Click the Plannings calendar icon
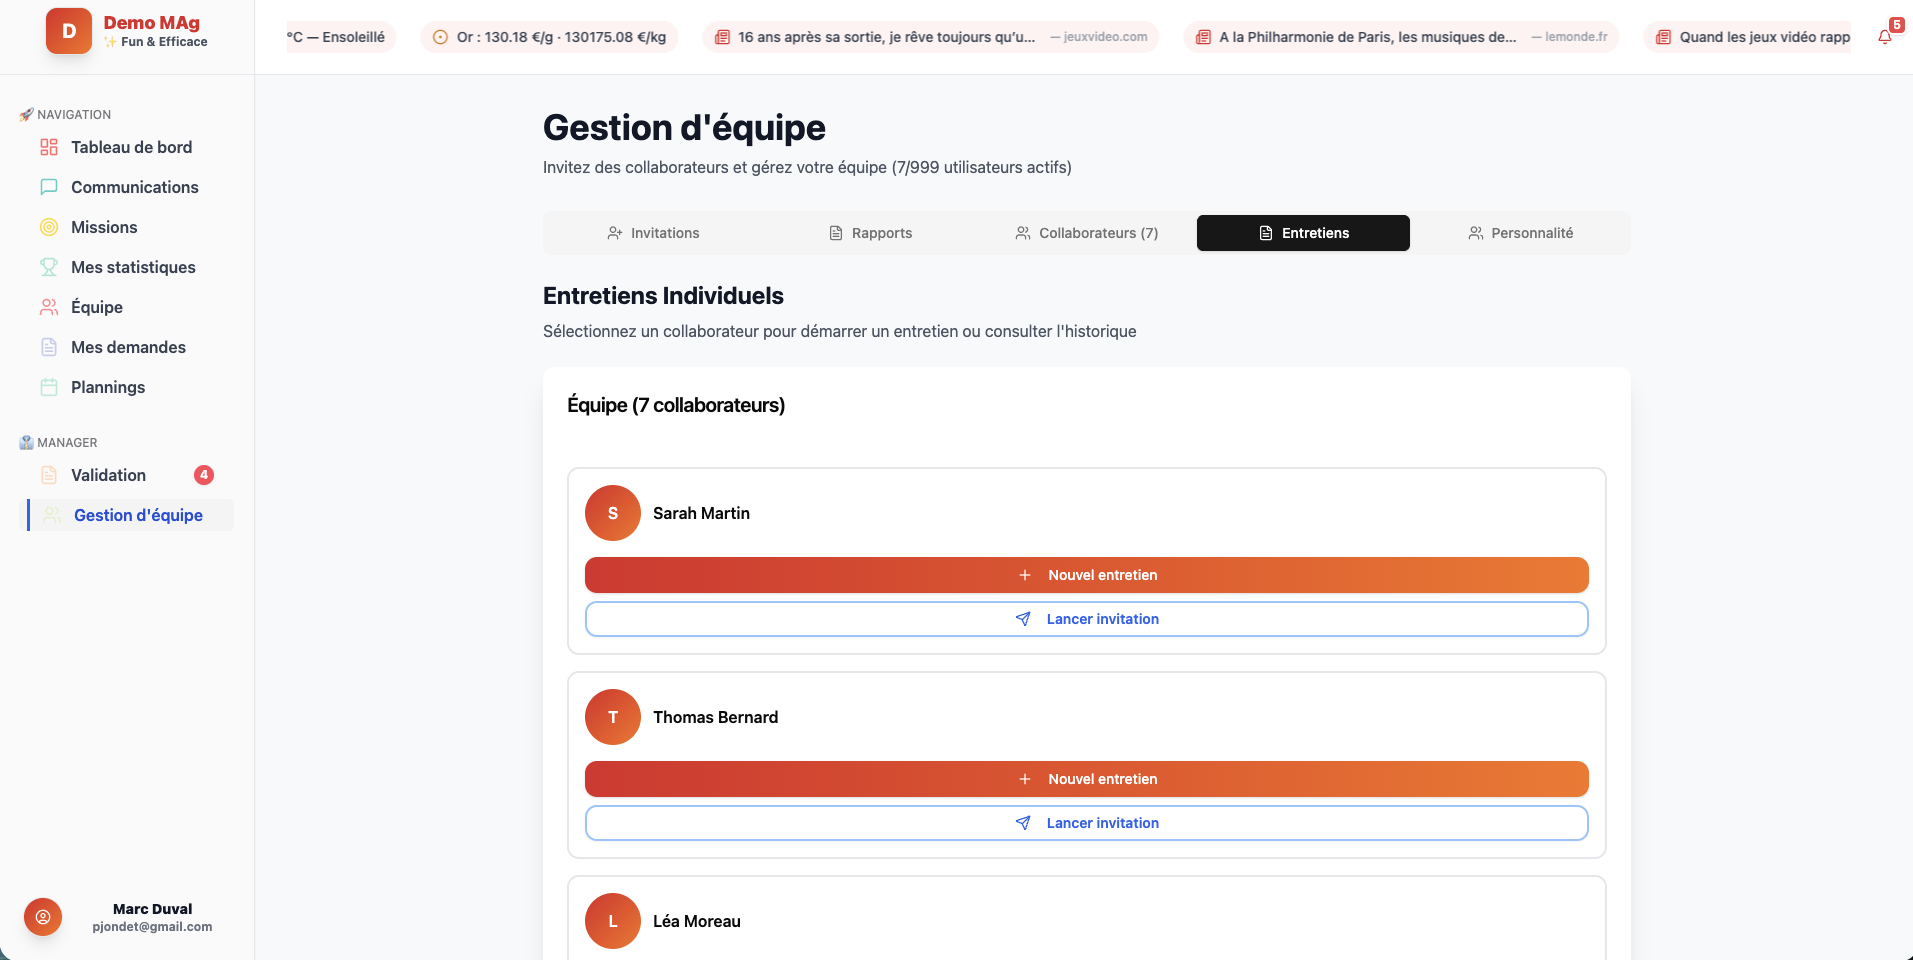Viewport: 1913px width, 960px height. tap(49, 387)
